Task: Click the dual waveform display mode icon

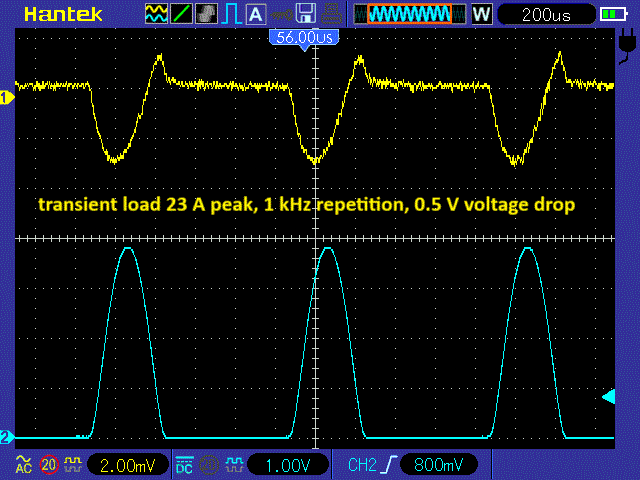Action: (x=156, y=14)
